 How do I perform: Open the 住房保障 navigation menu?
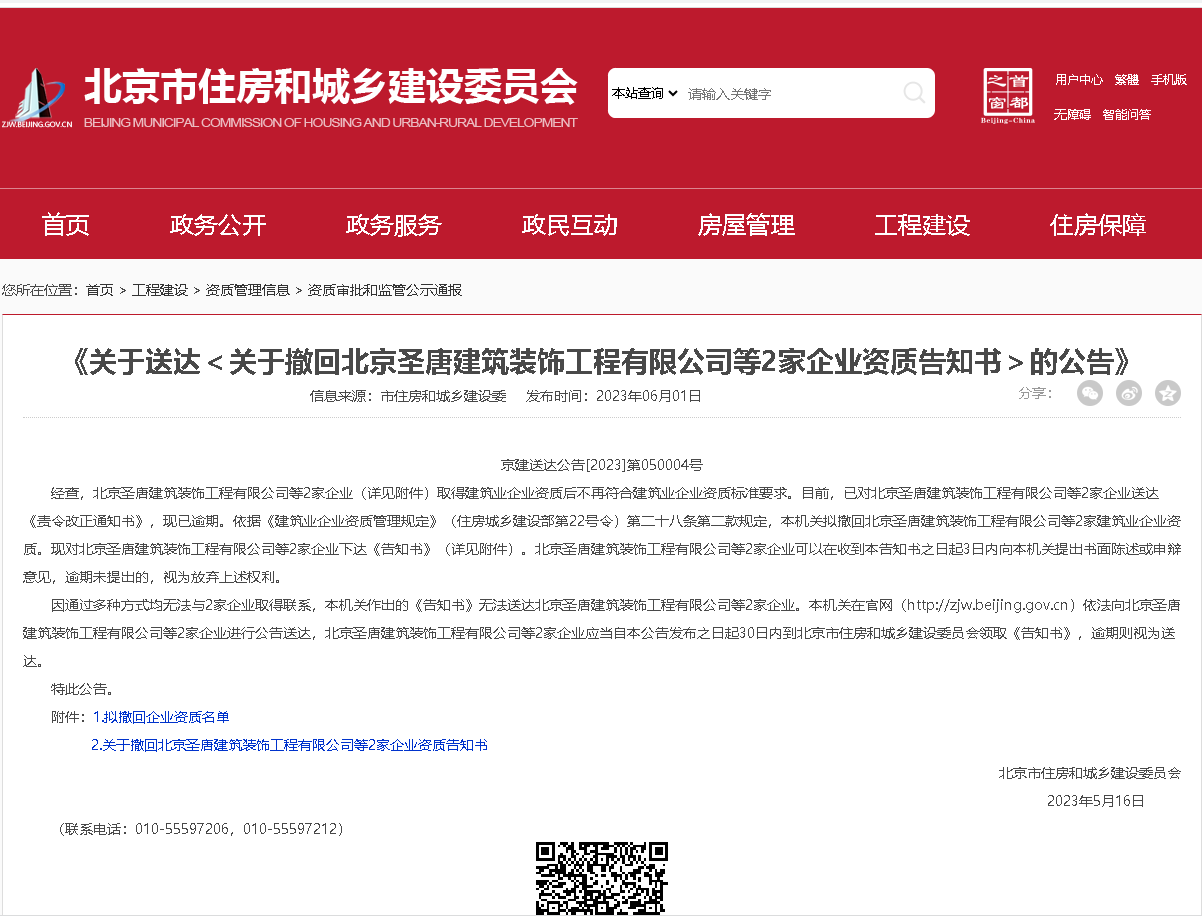[x=1098, y=225]
